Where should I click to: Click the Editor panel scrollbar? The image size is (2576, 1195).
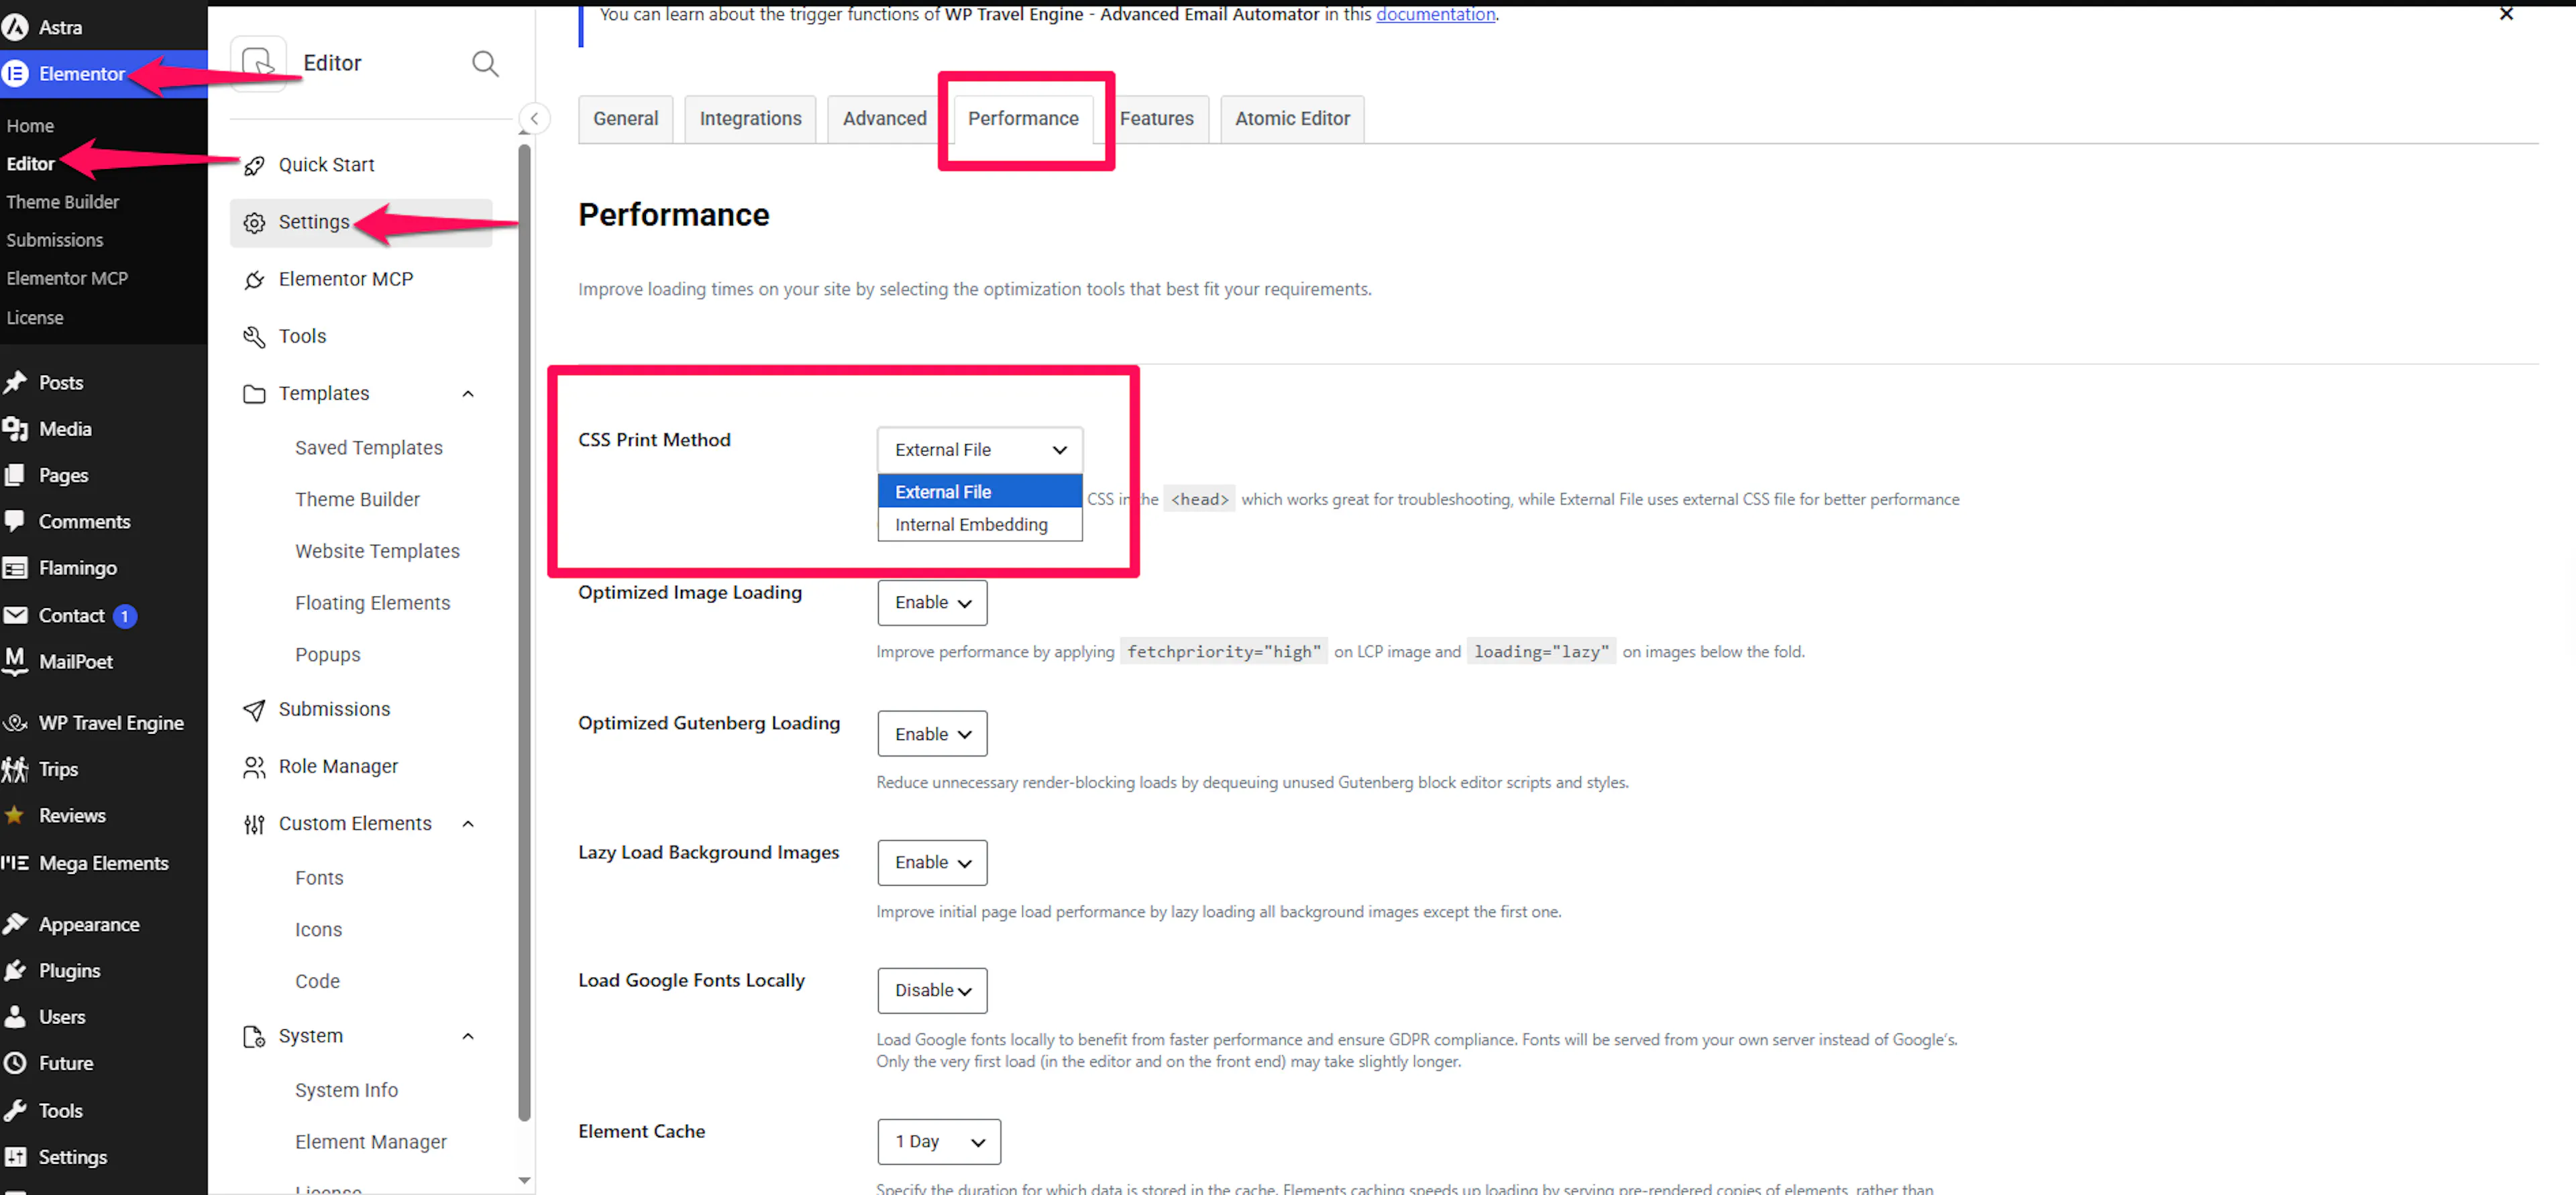(x=524, y=632)
